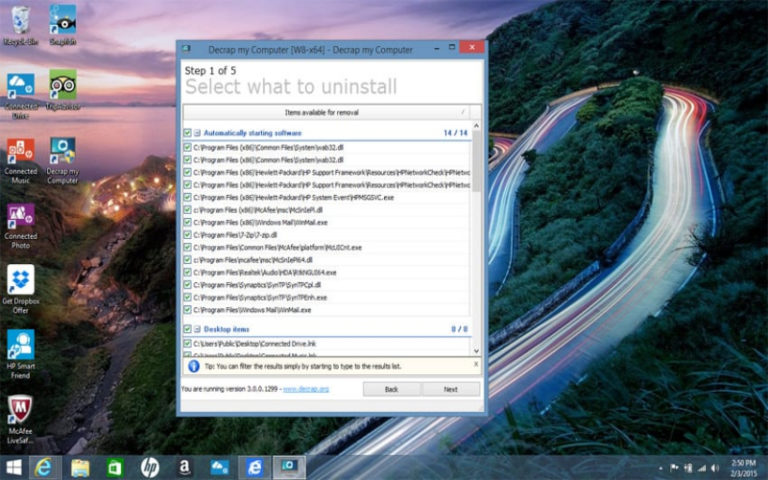Screen dimensions: 768x480
Task: Toggle the Realtek RtkNGUI64.exe checkbox
Action: (187, 272)
